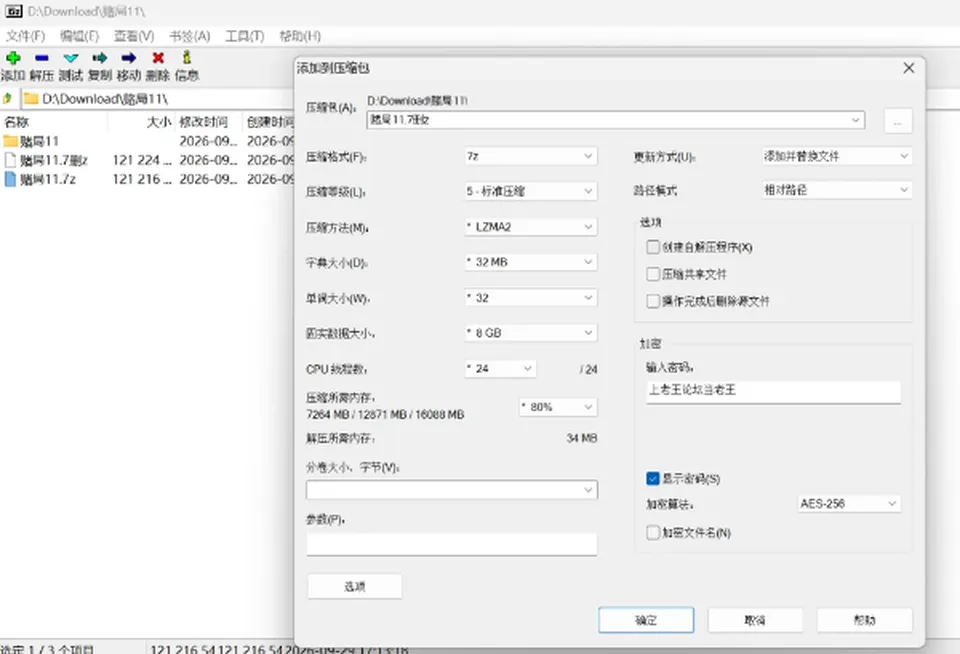
Task: Click the red X 删除 (Delete) toolbar icon
Action: coord(158,58)
